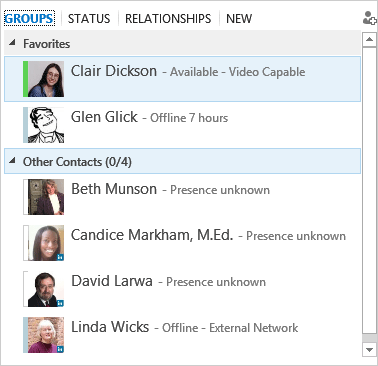
Task: Select the Other Contacts (0/4) header
Action: point(182,161)
